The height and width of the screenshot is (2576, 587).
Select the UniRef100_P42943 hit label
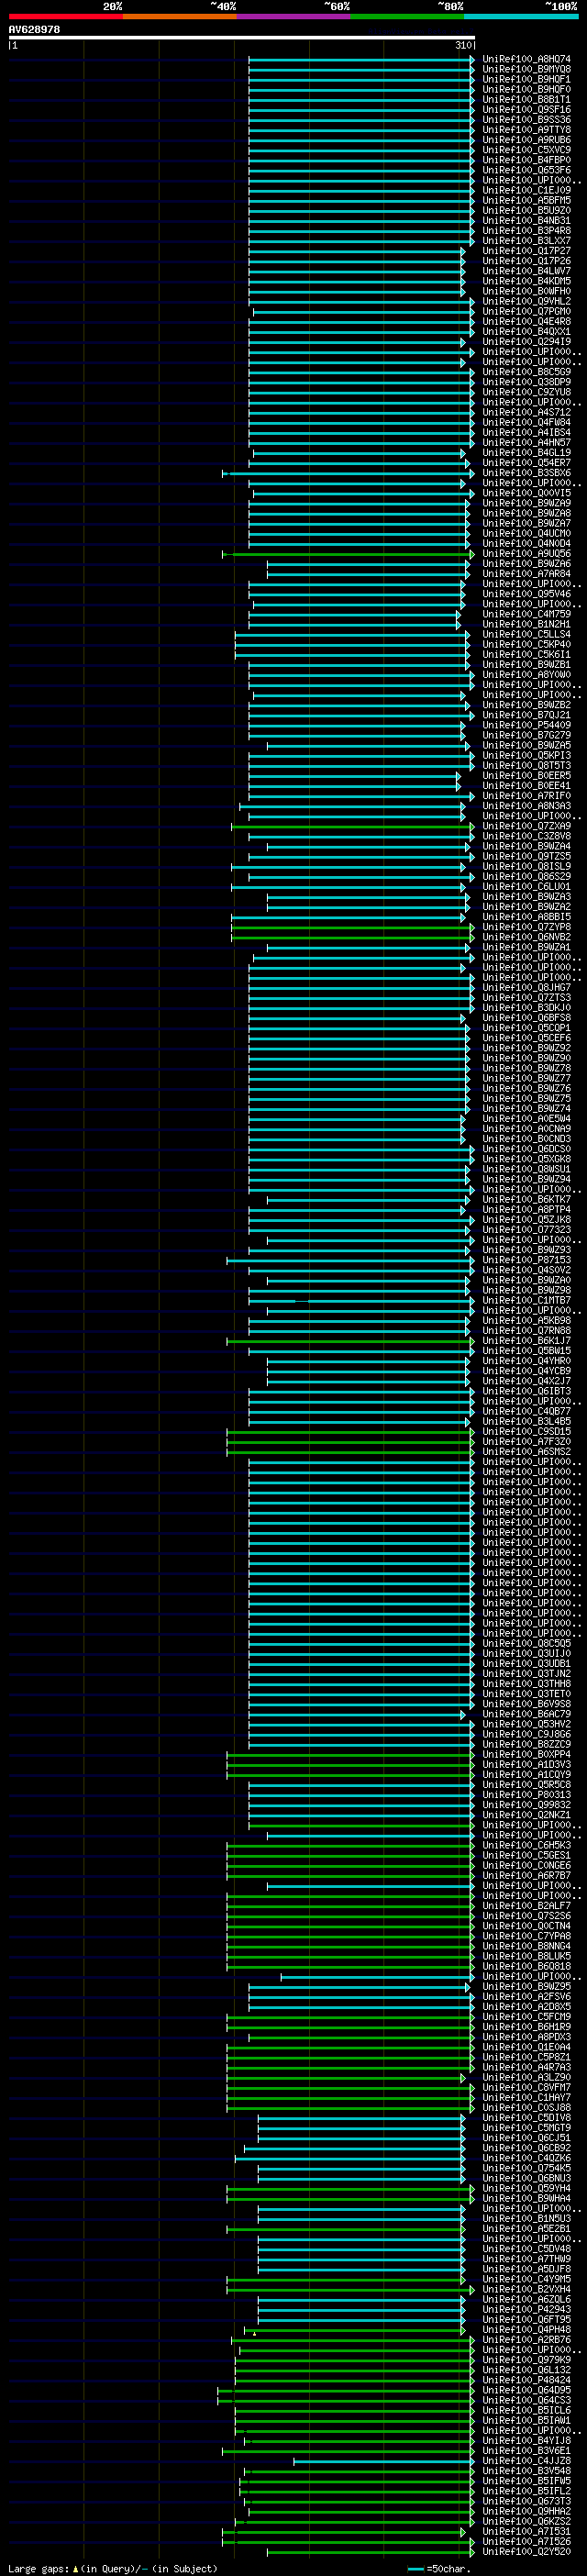tap(527, 2309)
